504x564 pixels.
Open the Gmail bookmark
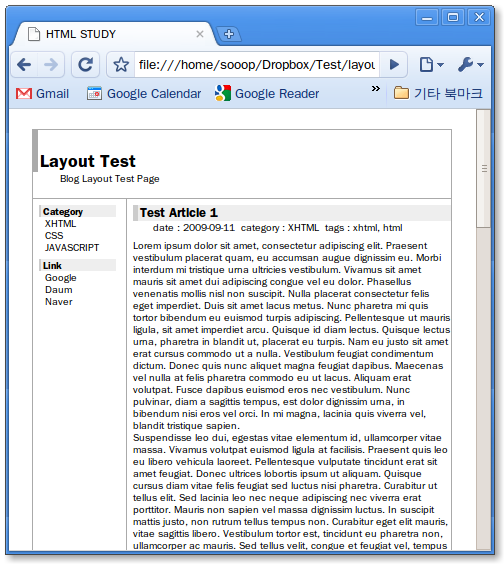pyautogui.click(x=42, y=94)
